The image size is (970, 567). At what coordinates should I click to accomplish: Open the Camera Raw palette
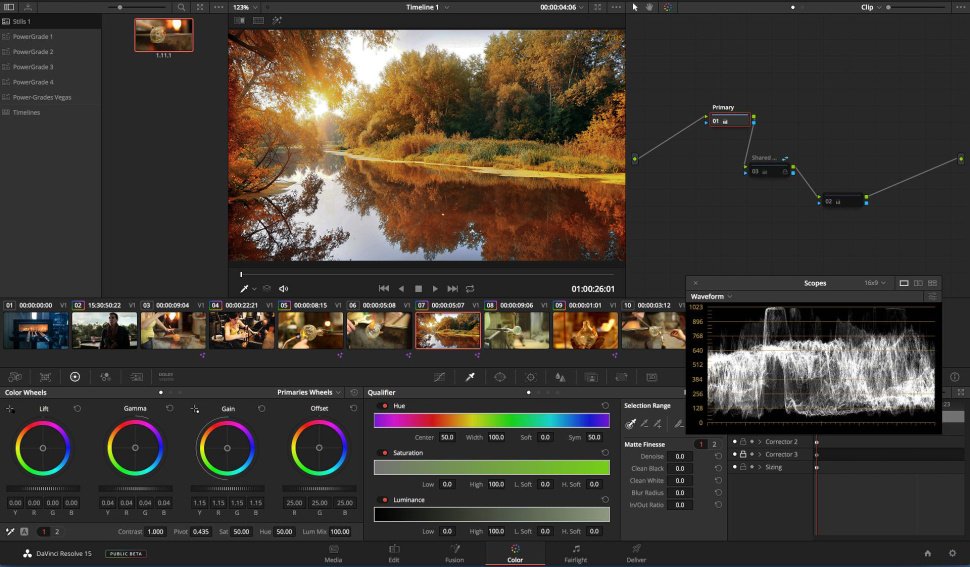click(x=15, y=377)
